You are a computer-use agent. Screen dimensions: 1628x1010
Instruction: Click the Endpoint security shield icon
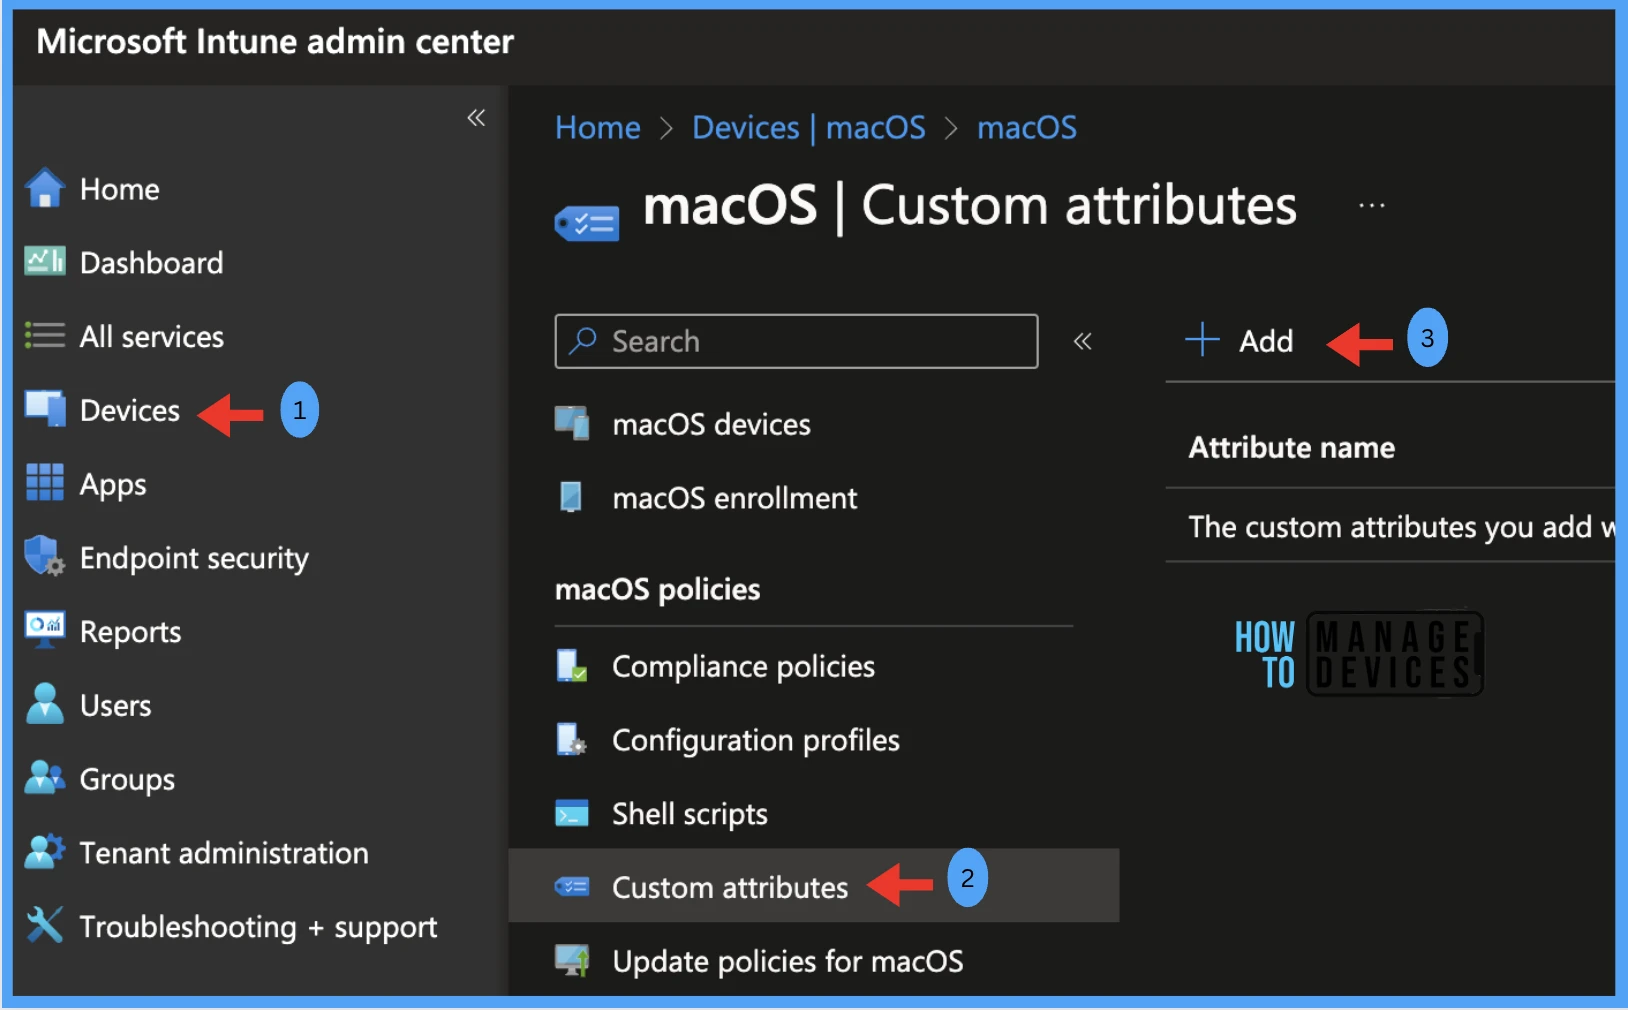coord(44,556)
